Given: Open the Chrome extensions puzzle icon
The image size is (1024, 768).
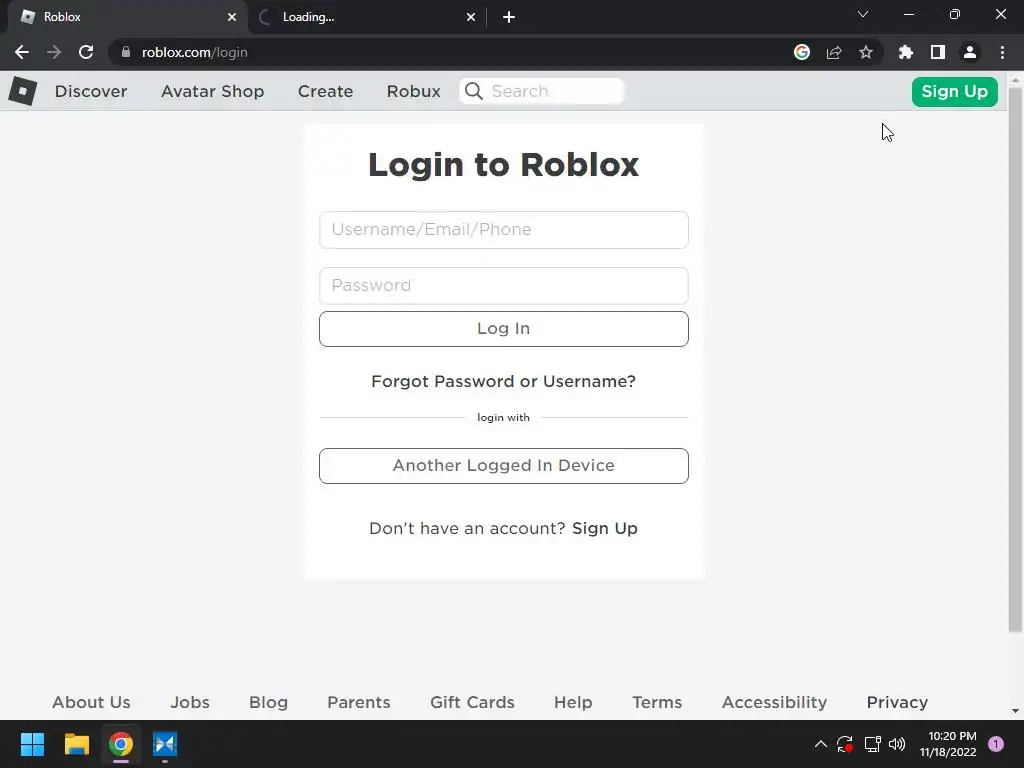Looking at the screenshot, I should tap(906, 52).
